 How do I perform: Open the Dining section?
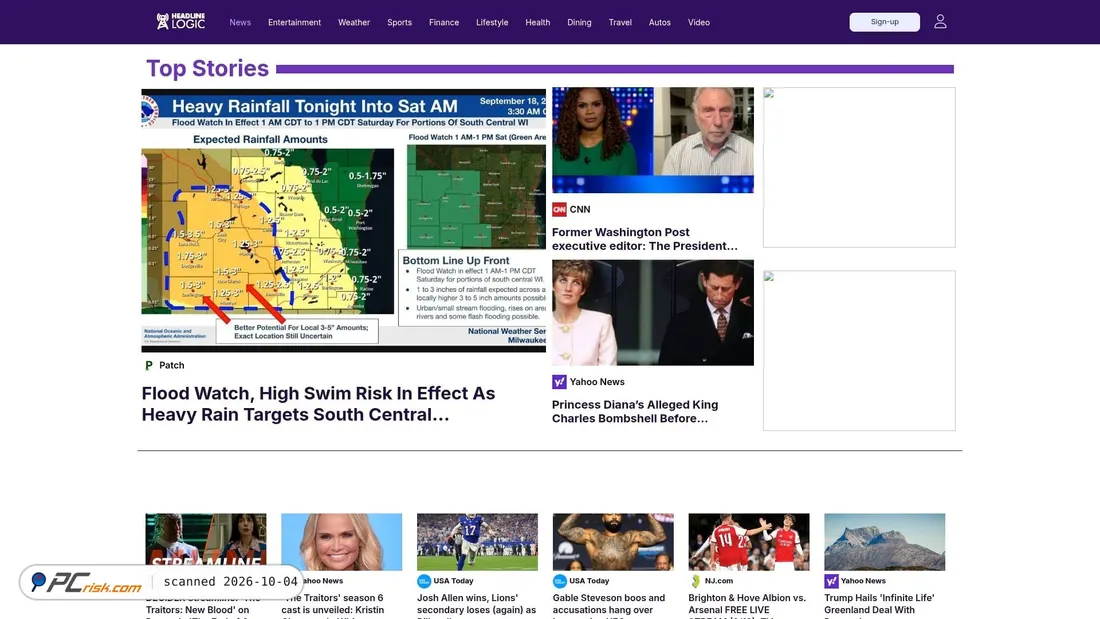click(579, 22)
